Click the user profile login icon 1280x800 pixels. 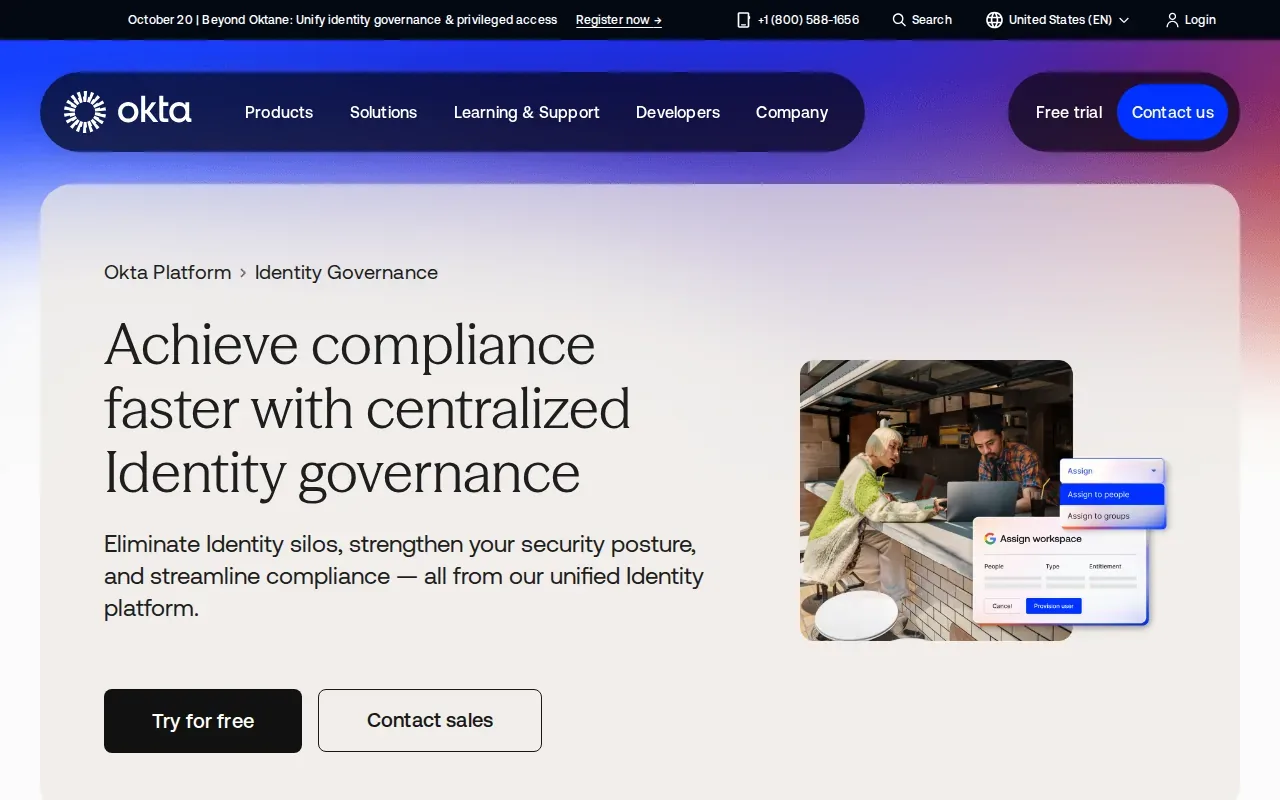[x=1172, y=20]
